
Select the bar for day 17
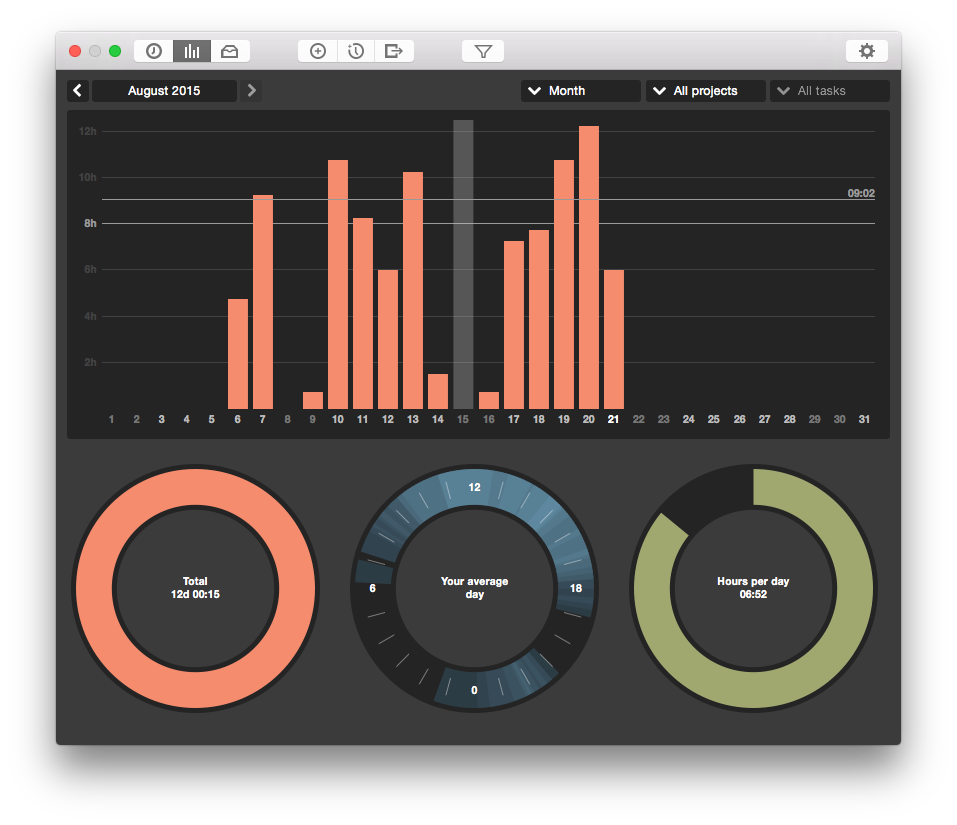click(x=514, y=325)
